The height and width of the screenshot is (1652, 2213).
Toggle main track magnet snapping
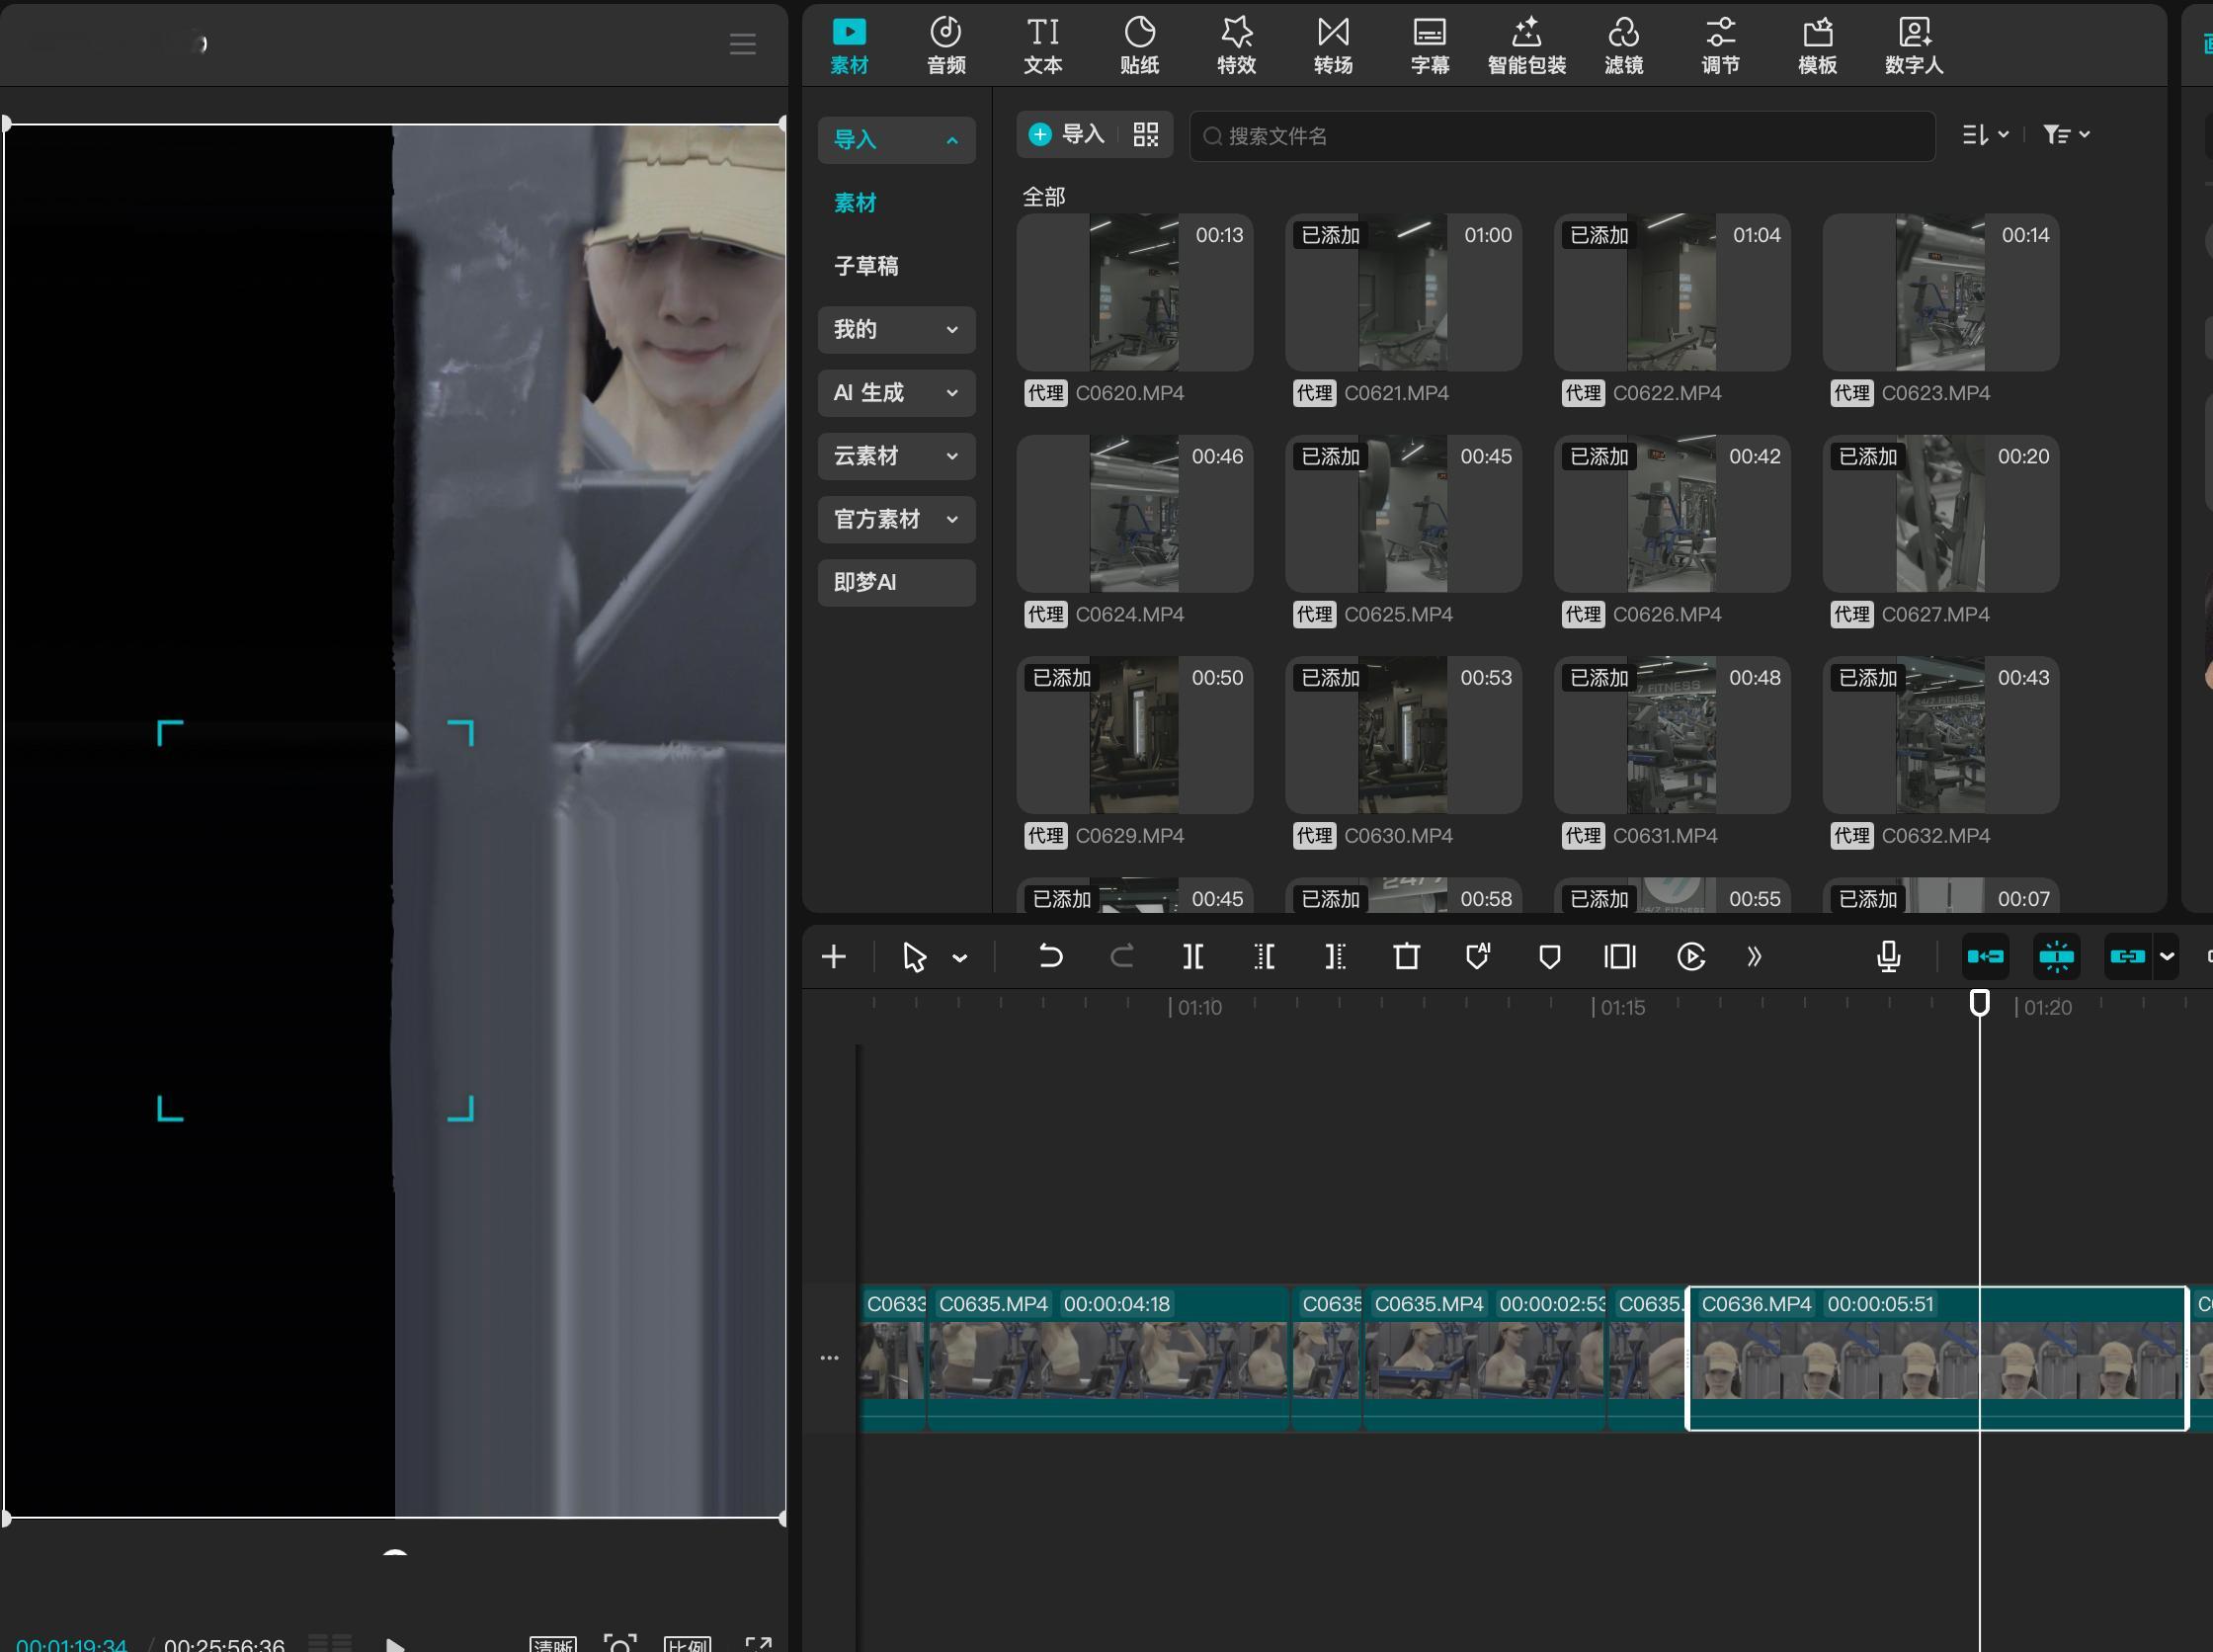click(x=1985, y=957)
